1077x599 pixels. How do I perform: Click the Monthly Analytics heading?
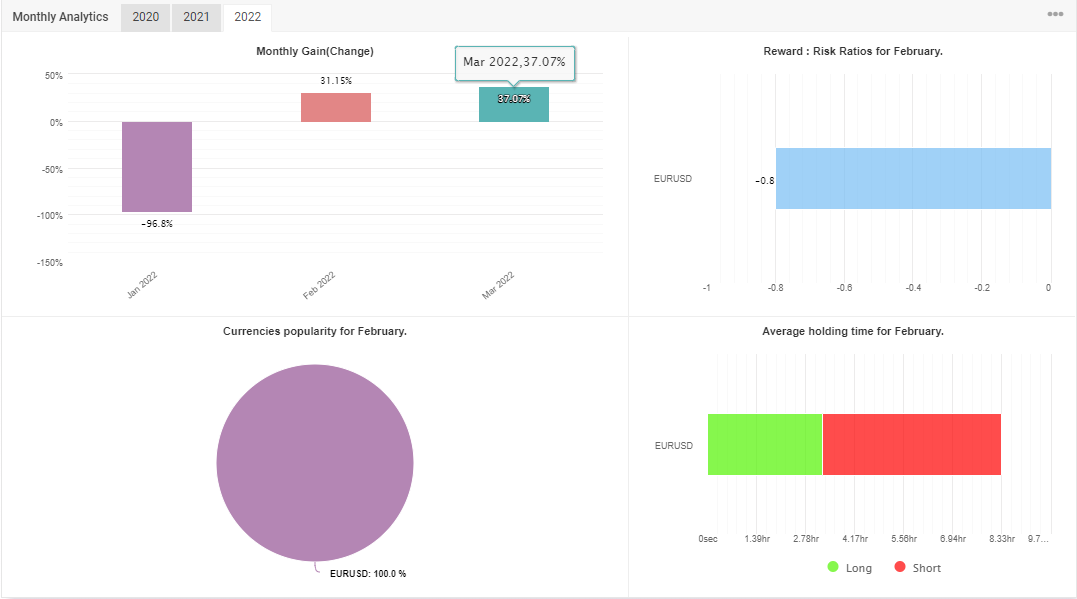click(60, 17)
